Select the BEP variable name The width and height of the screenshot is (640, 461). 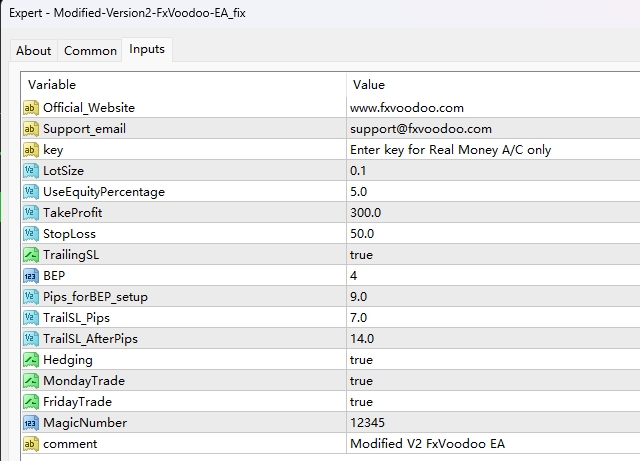point(54,276)
